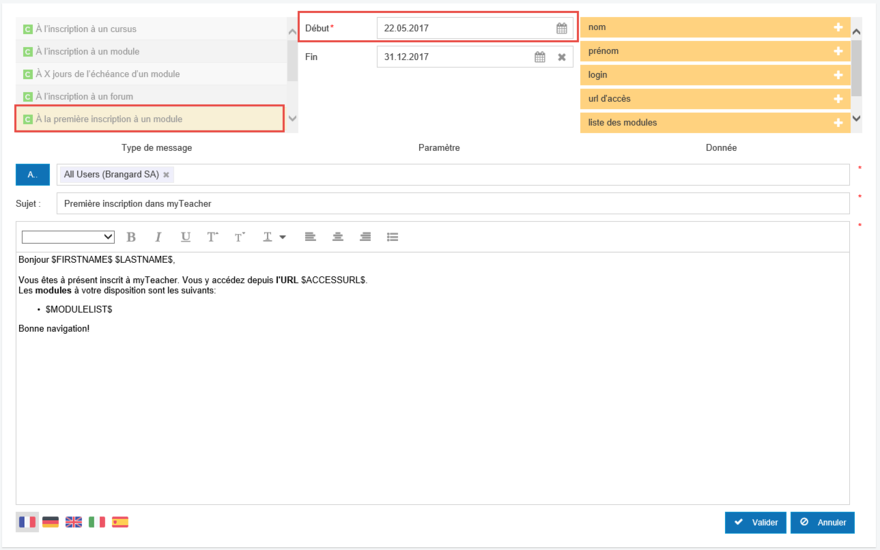Screen dimensions: 880x550
Task: Add the 'url d'accès' data field
Action: [838, 99]
